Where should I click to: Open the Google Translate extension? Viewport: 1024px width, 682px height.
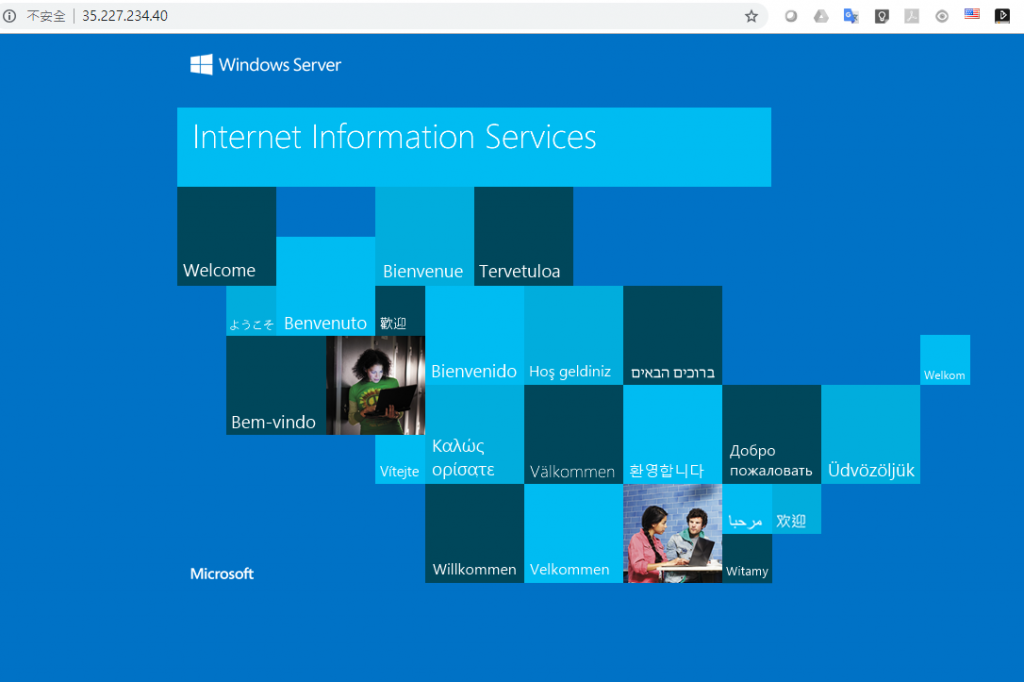[851, 16]
